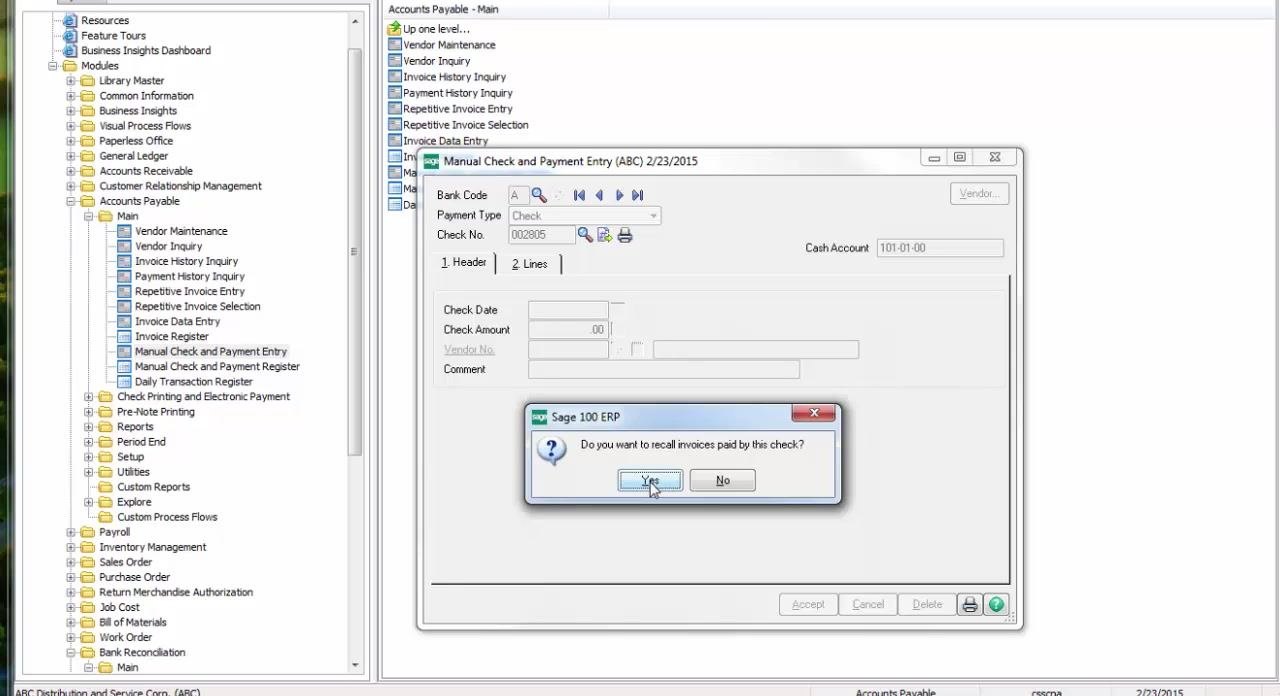Switch to the 1. Header tab

[x=464, y=263]
